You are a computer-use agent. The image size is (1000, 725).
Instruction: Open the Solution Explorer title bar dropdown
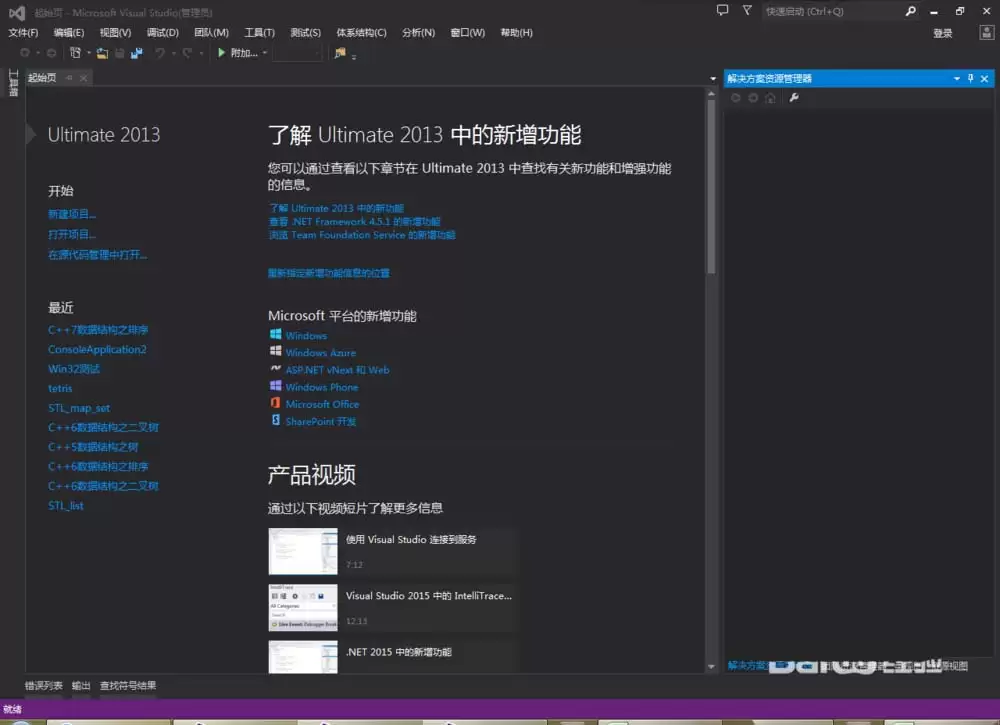956,78
